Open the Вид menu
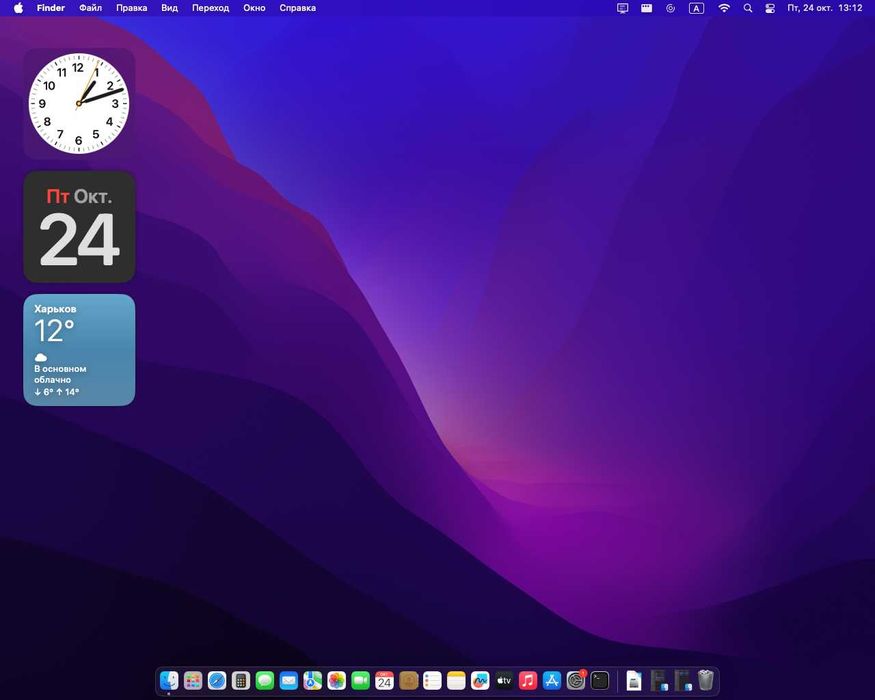Screen dimensions: 875x700 click(x=170, y=8)
